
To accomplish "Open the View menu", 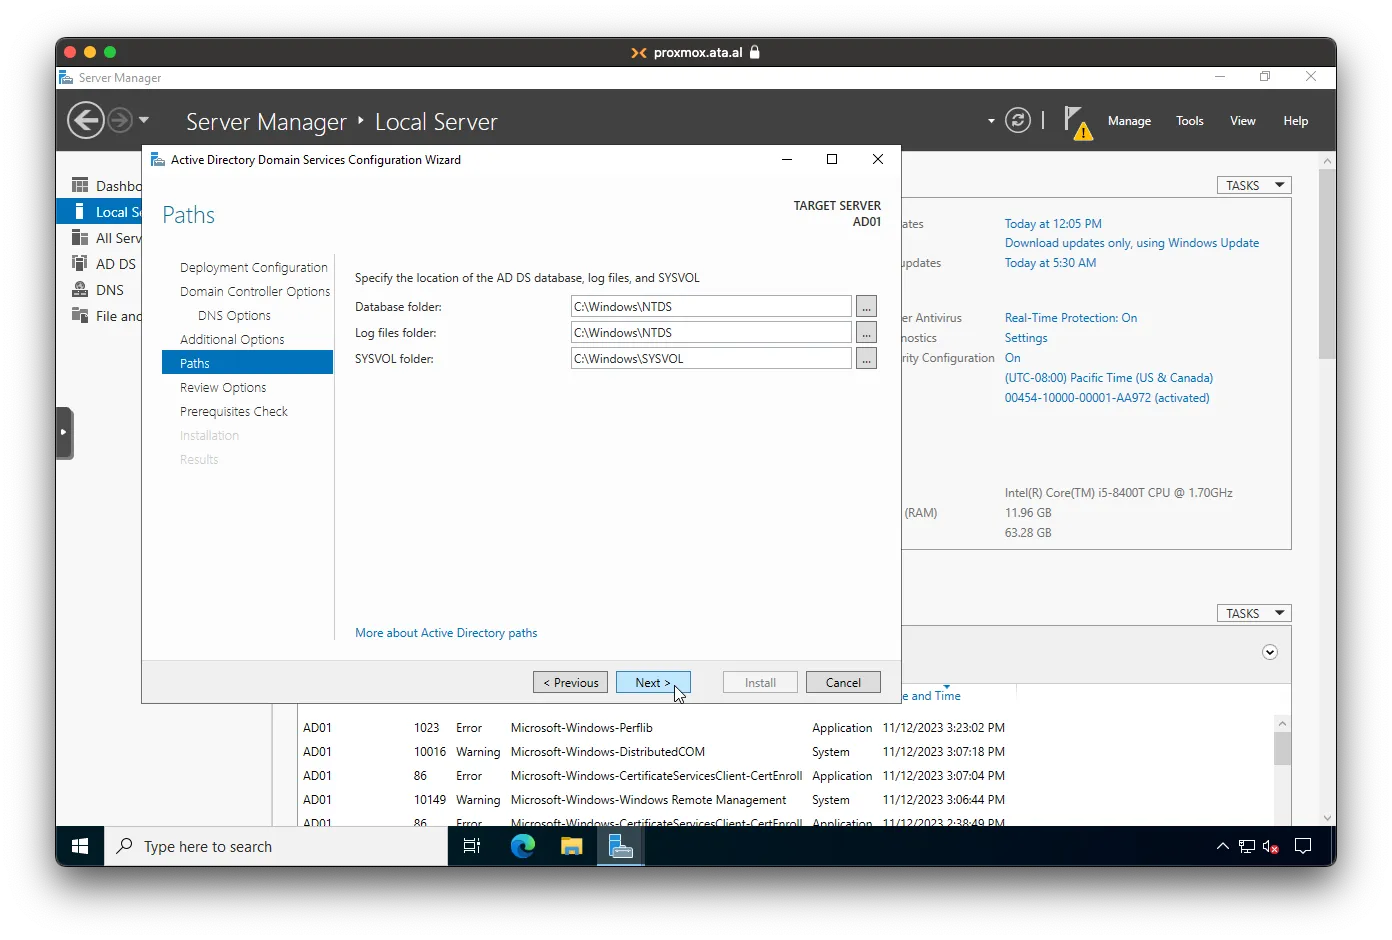I will (x=1242, y=121).
